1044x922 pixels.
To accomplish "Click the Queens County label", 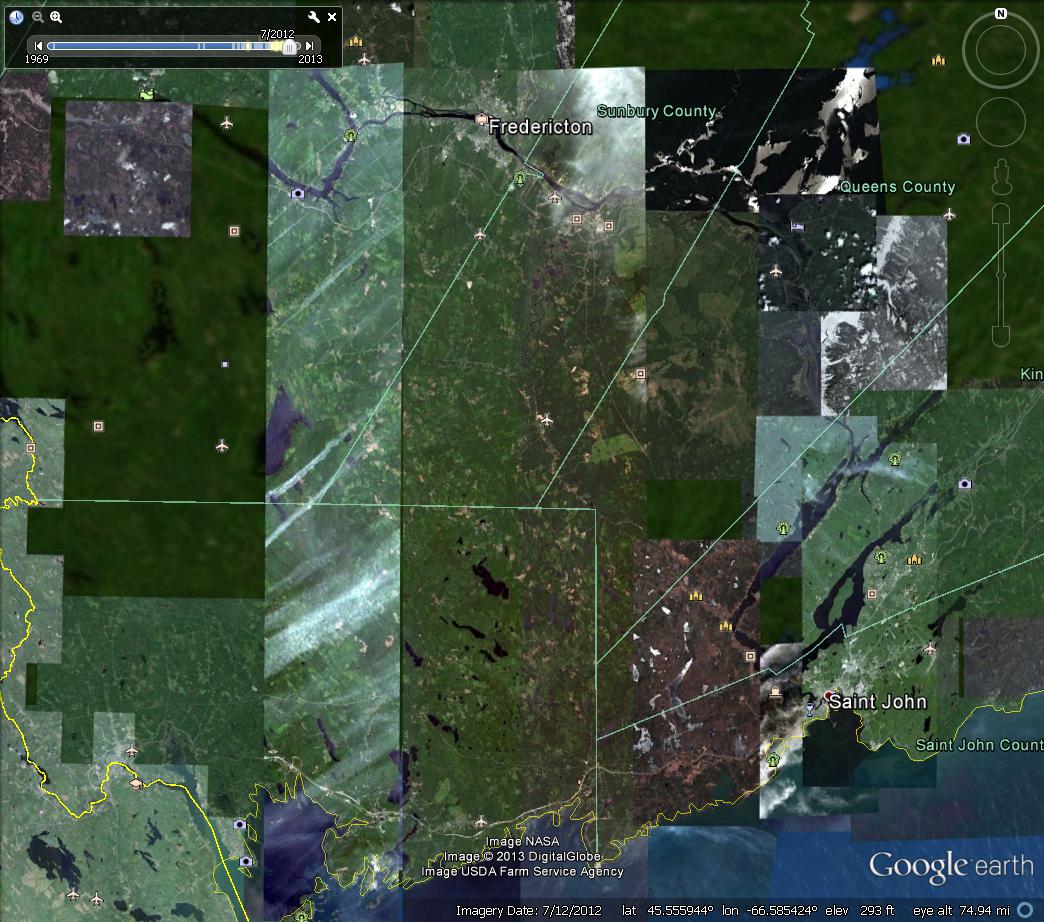I will coord(898,187).
